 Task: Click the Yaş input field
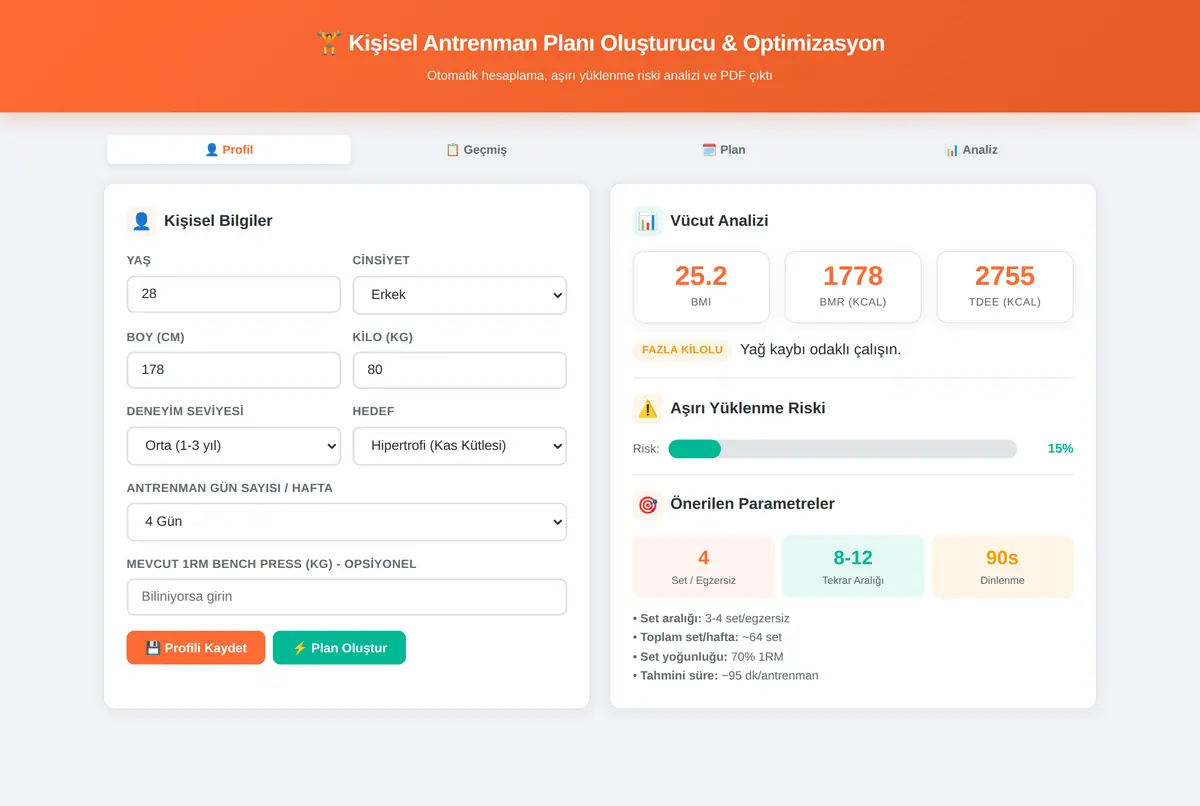pyautogui.click(x=233, y=295)
